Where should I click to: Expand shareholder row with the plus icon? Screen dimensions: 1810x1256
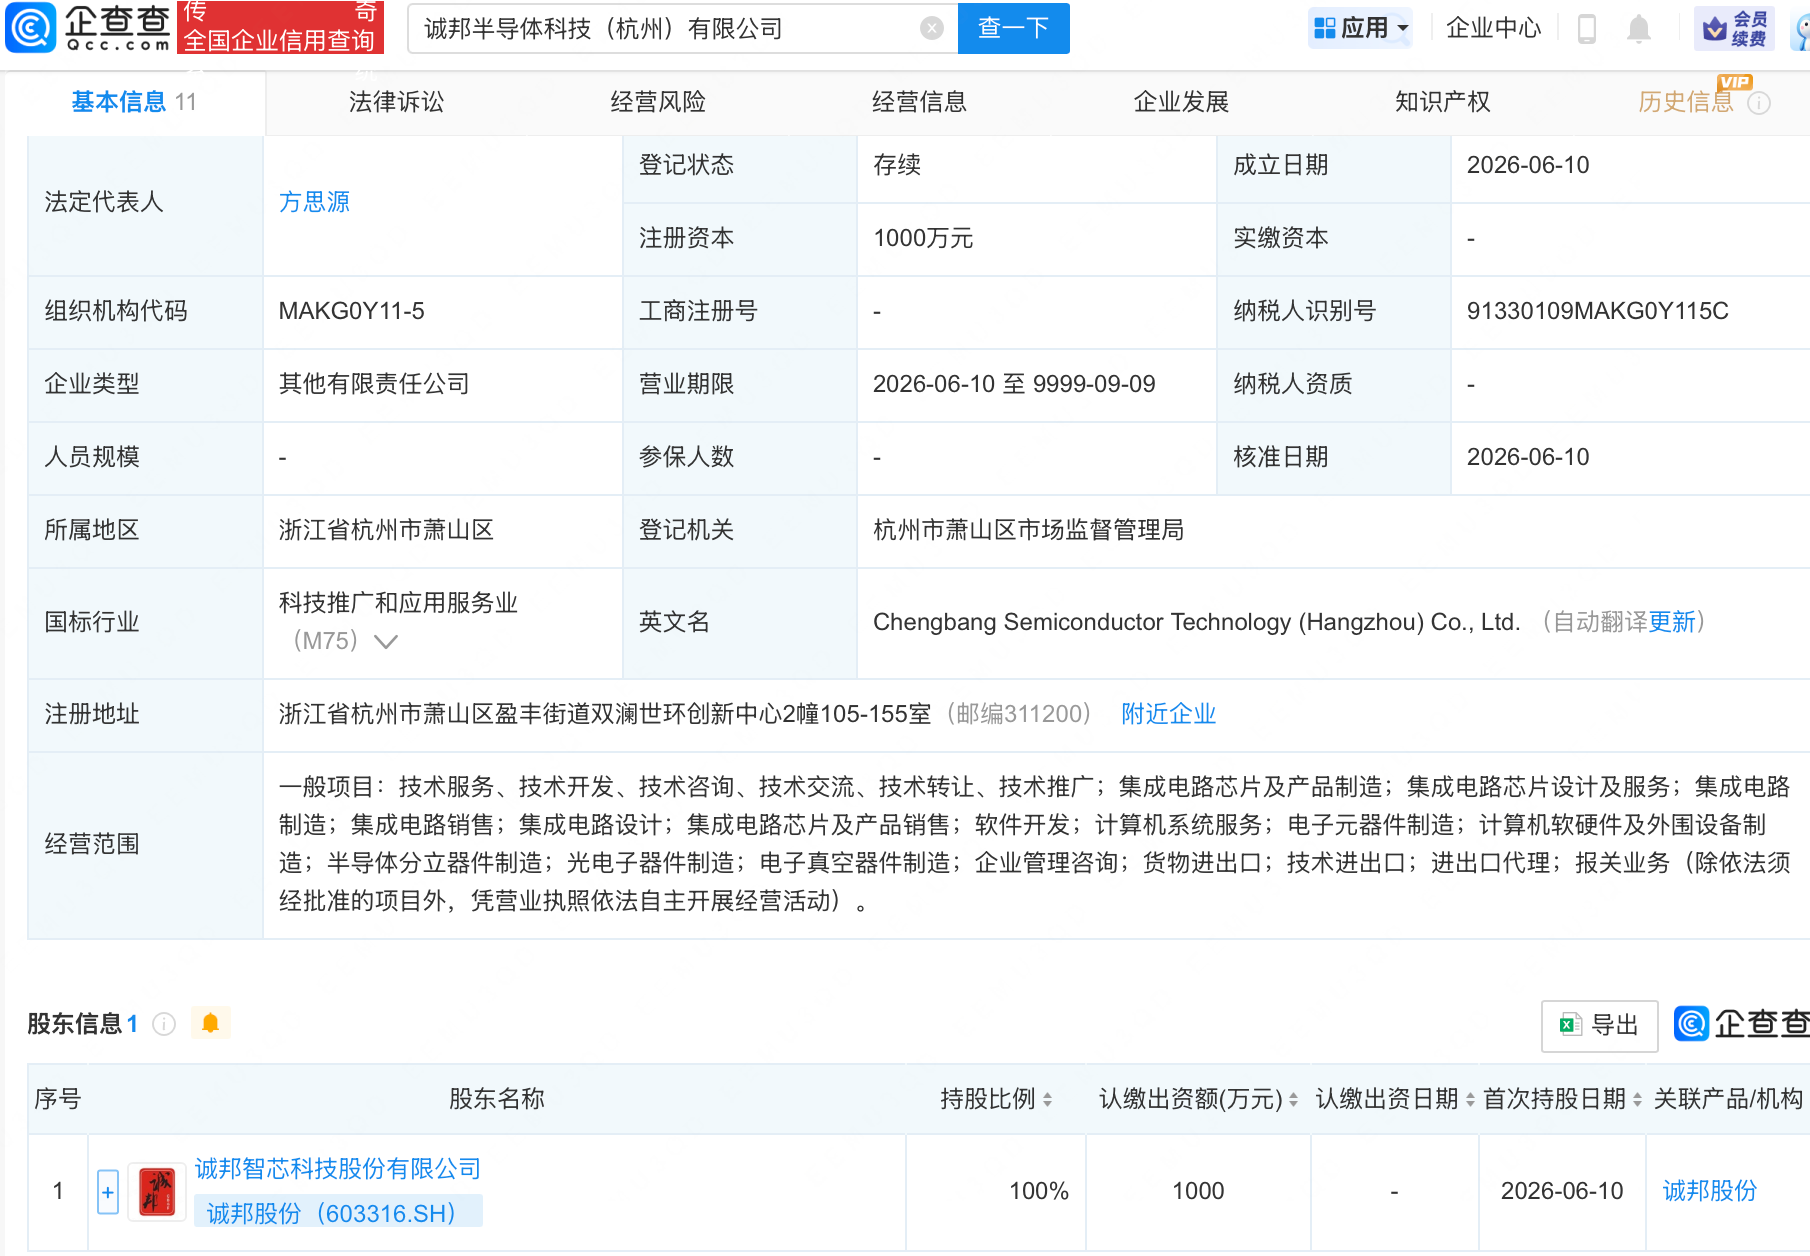point(108,1192)
